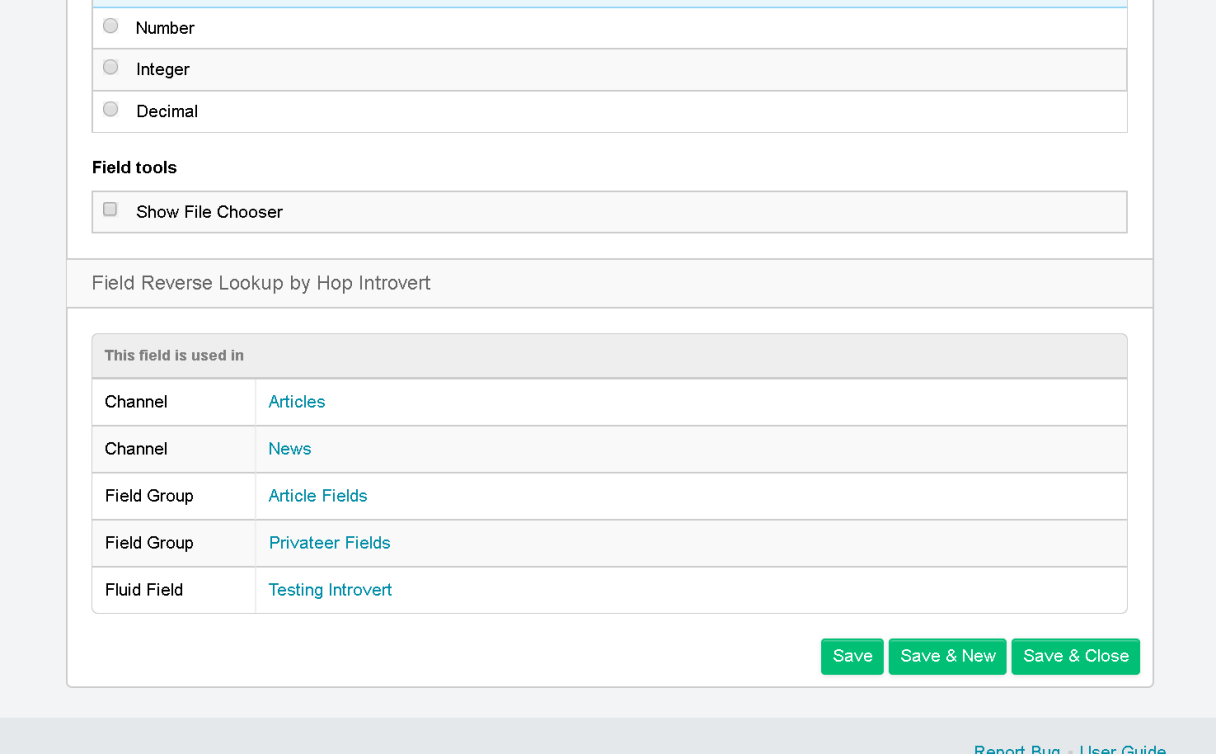Select the Integer field type radio button
The image size is (1216, 754).
click(110, 67)
